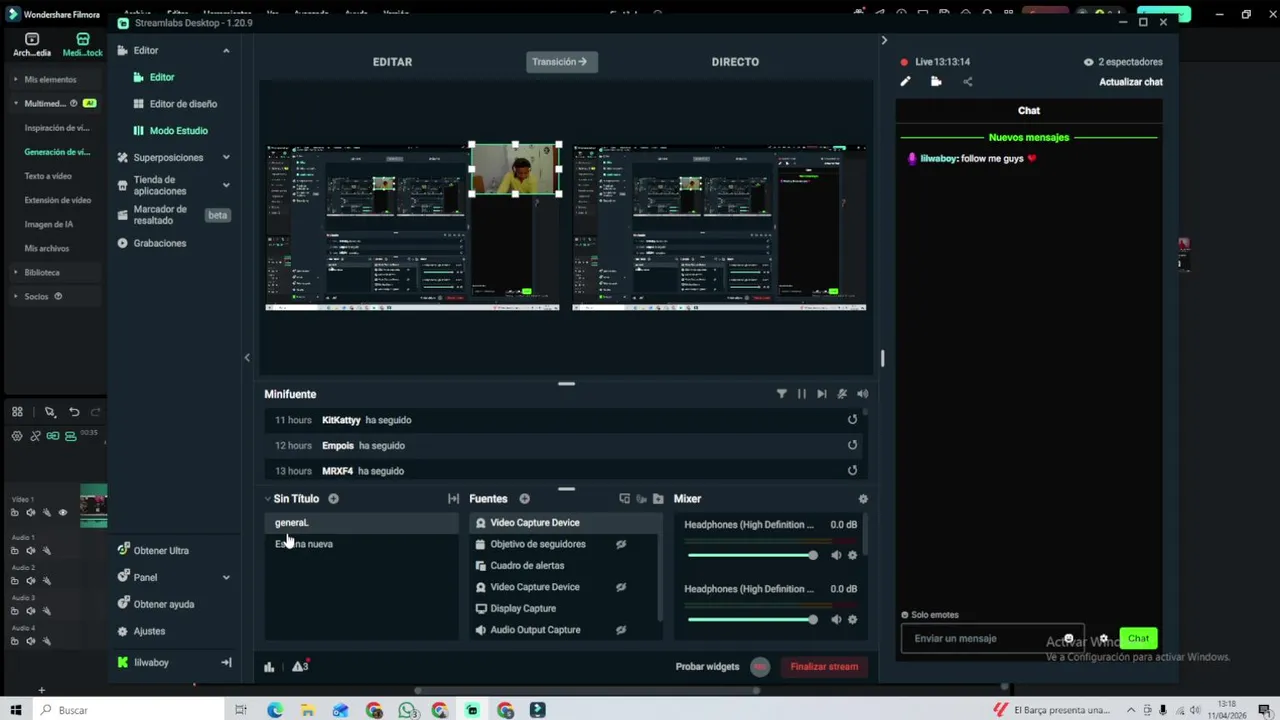Viewport: 1280px width, 720px height.
Task: Click the Transición button
Action: (561, 62)
